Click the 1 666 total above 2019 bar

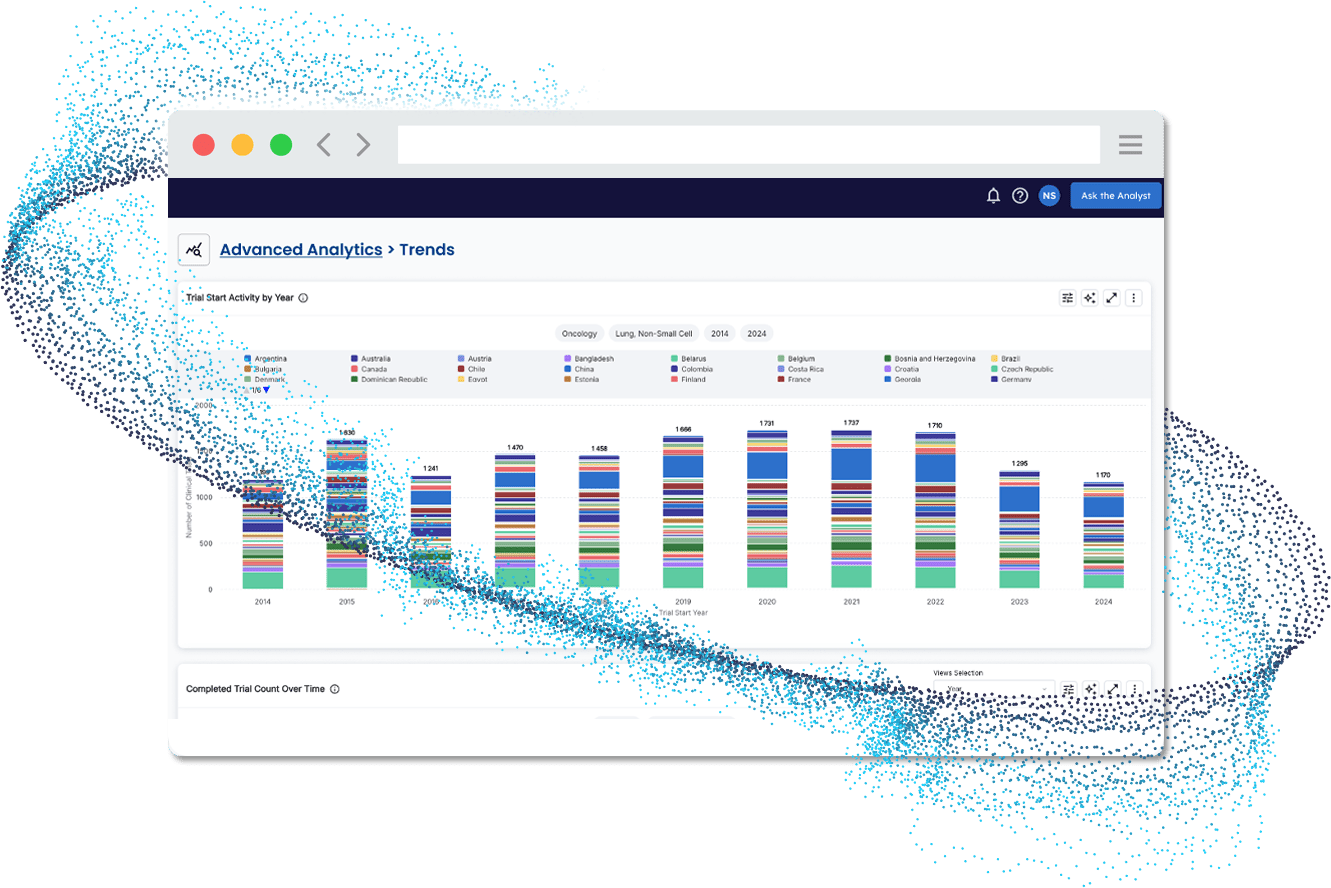683,429
